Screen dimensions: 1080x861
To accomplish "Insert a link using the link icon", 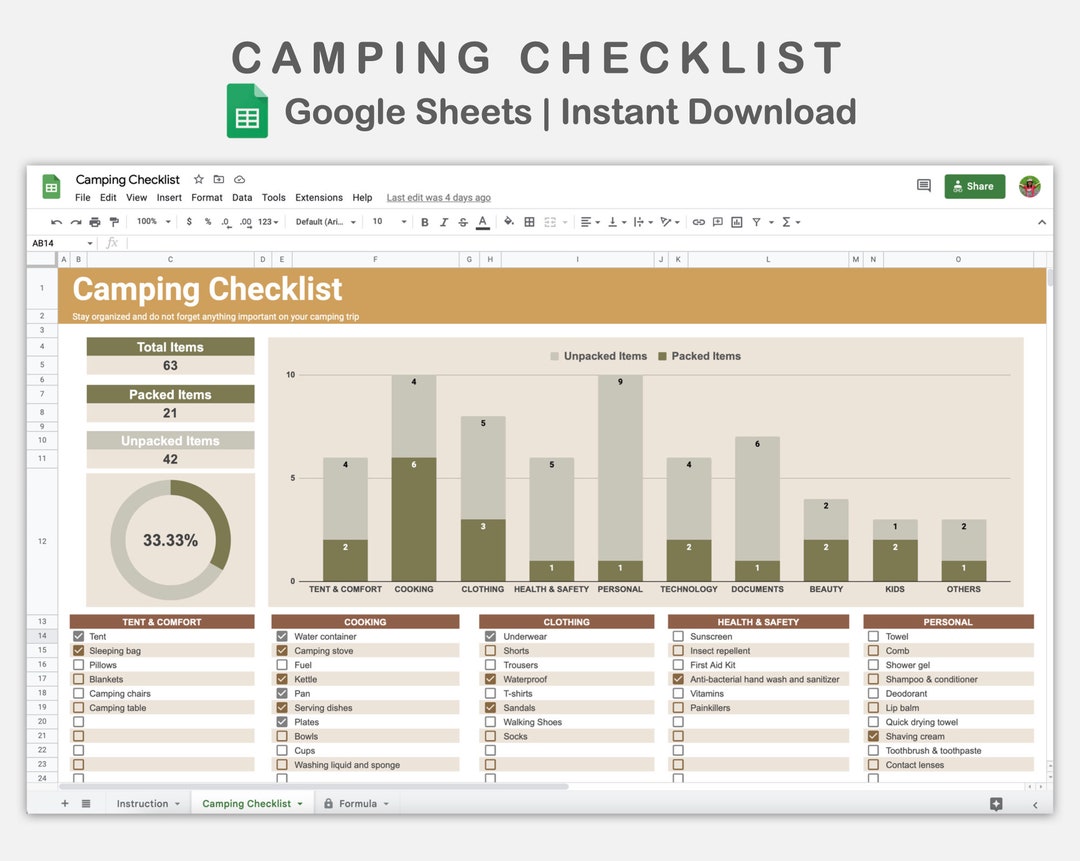I will click(x=700, y=222).
